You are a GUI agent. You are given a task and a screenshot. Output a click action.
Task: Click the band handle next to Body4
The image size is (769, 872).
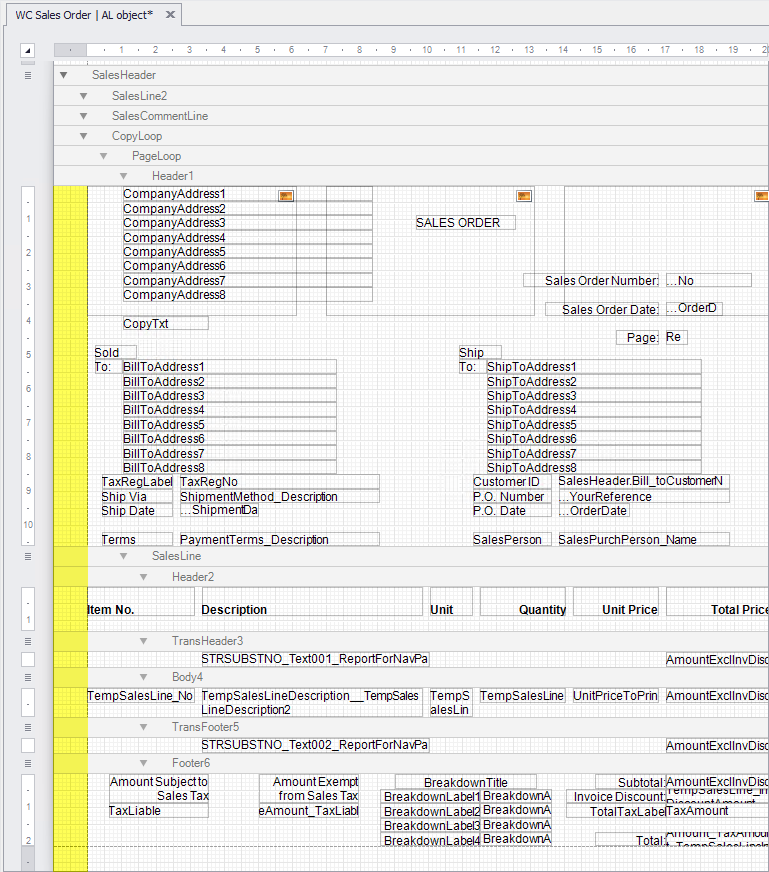pos(28,677)
